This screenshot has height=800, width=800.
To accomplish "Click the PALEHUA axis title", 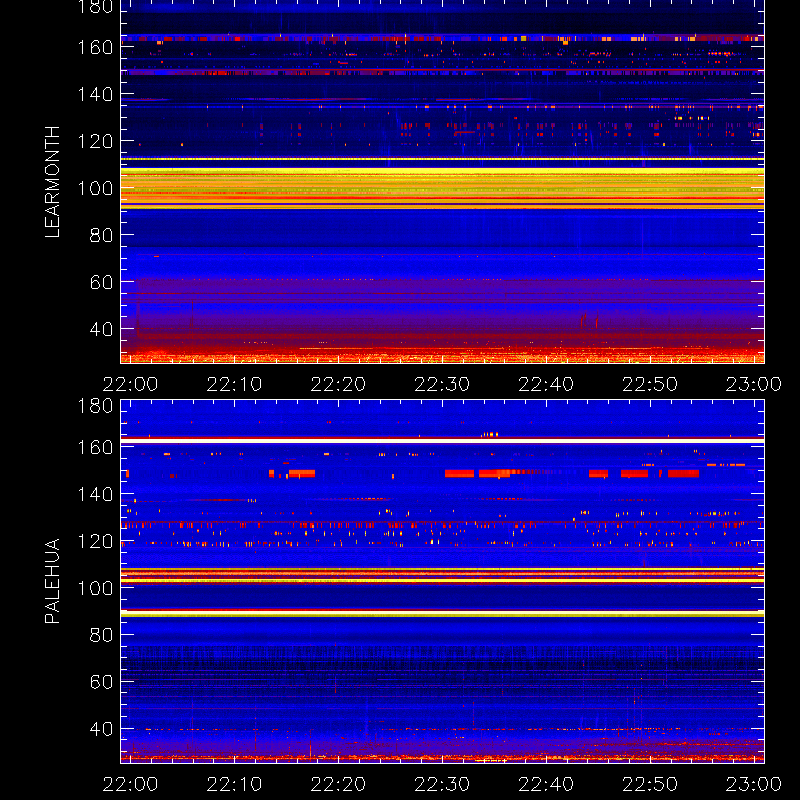I will click(x=53, y=581).
